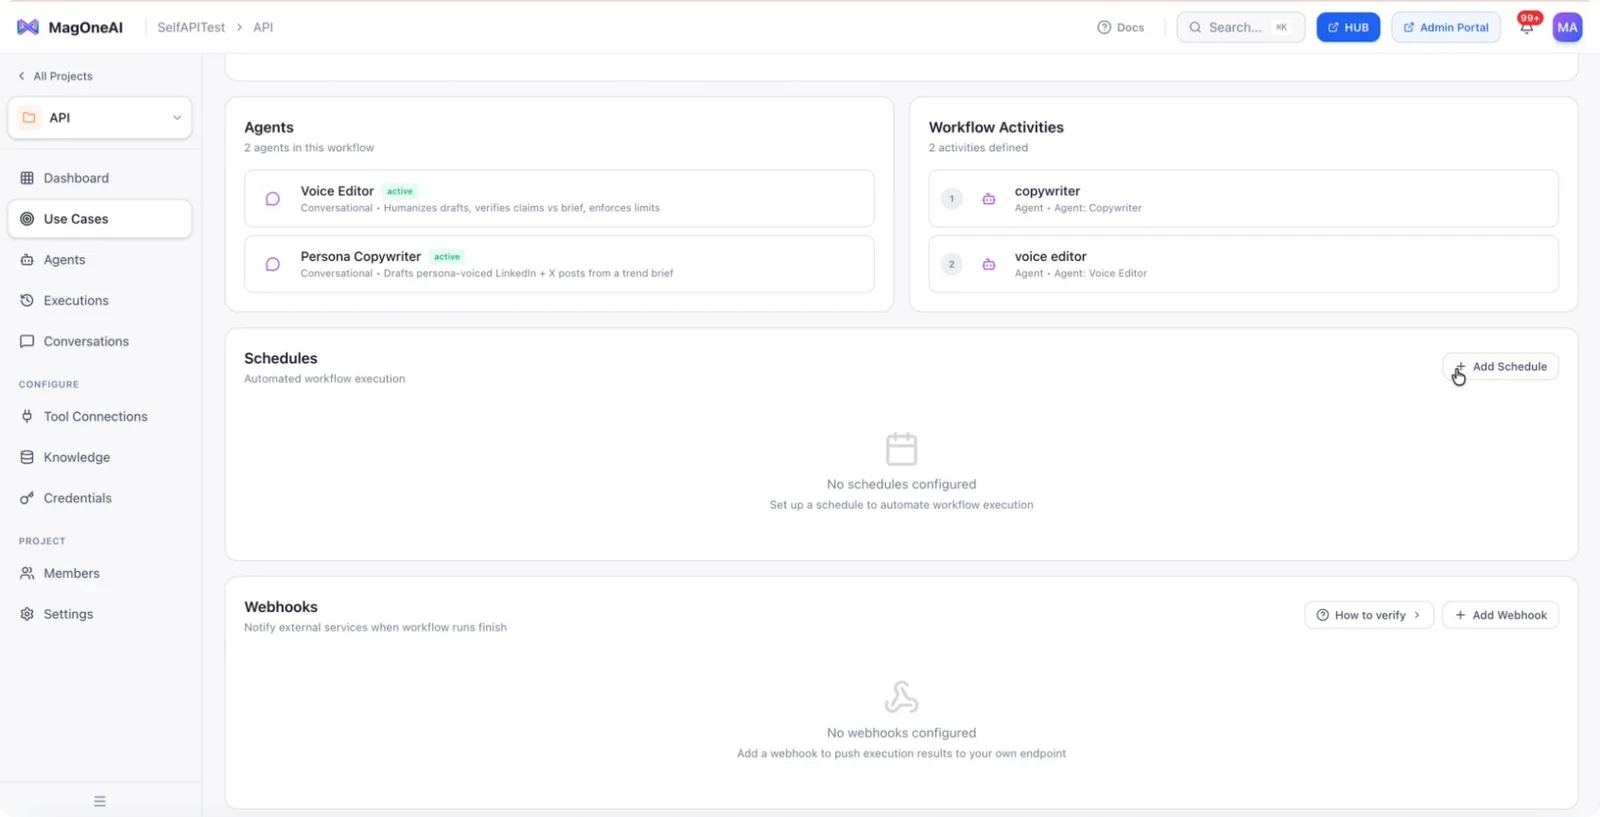
Task: Open Agents page in the sidebar
Action: click(100, 260)
